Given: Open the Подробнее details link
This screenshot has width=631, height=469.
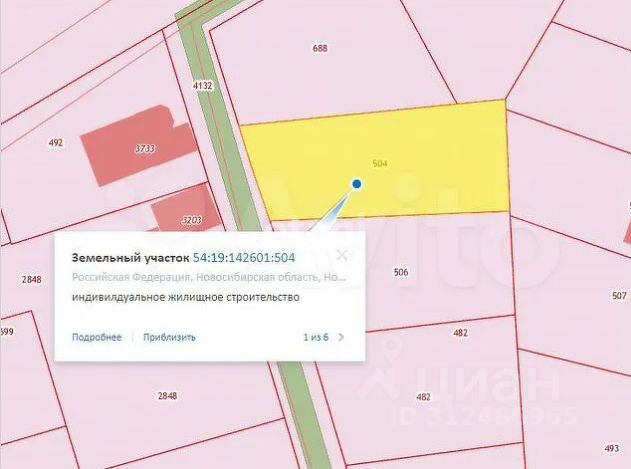Looking at the screenshot, I should tap(97, 337).
